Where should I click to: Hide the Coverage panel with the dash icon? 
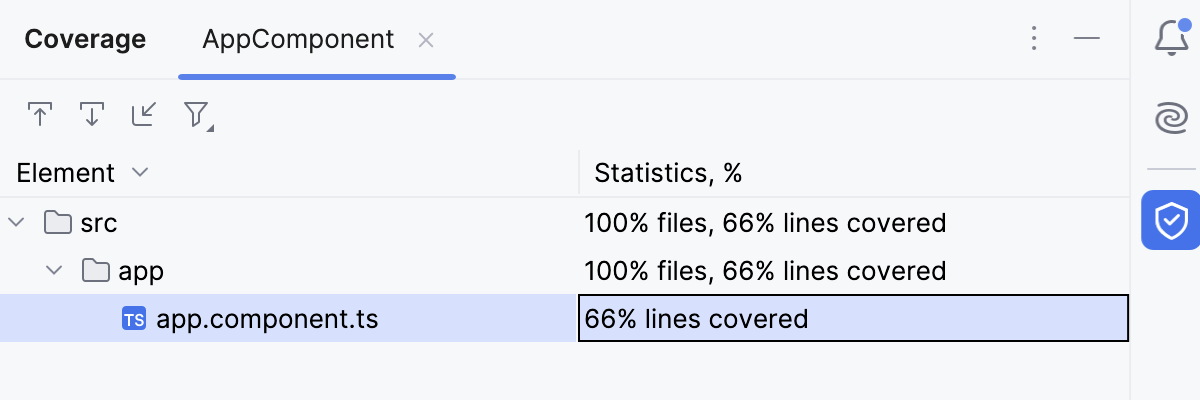[1087, 39]
